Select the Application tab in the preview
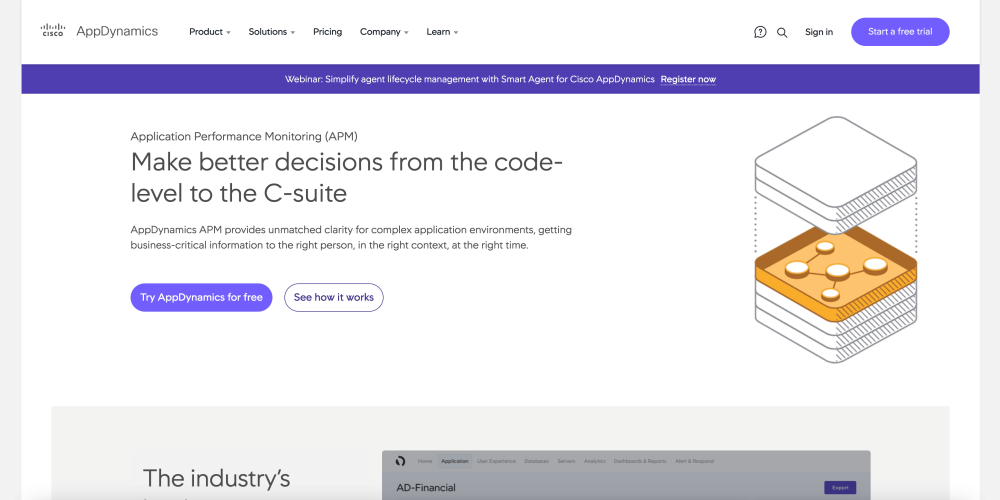1000x500 pixels. point(455,461)
